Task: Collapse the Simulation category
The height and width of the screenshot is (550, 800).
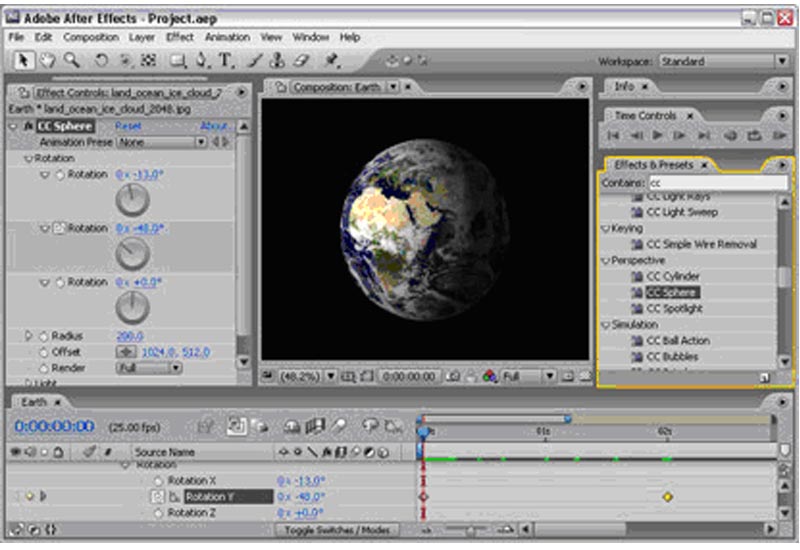Action: 606,325
